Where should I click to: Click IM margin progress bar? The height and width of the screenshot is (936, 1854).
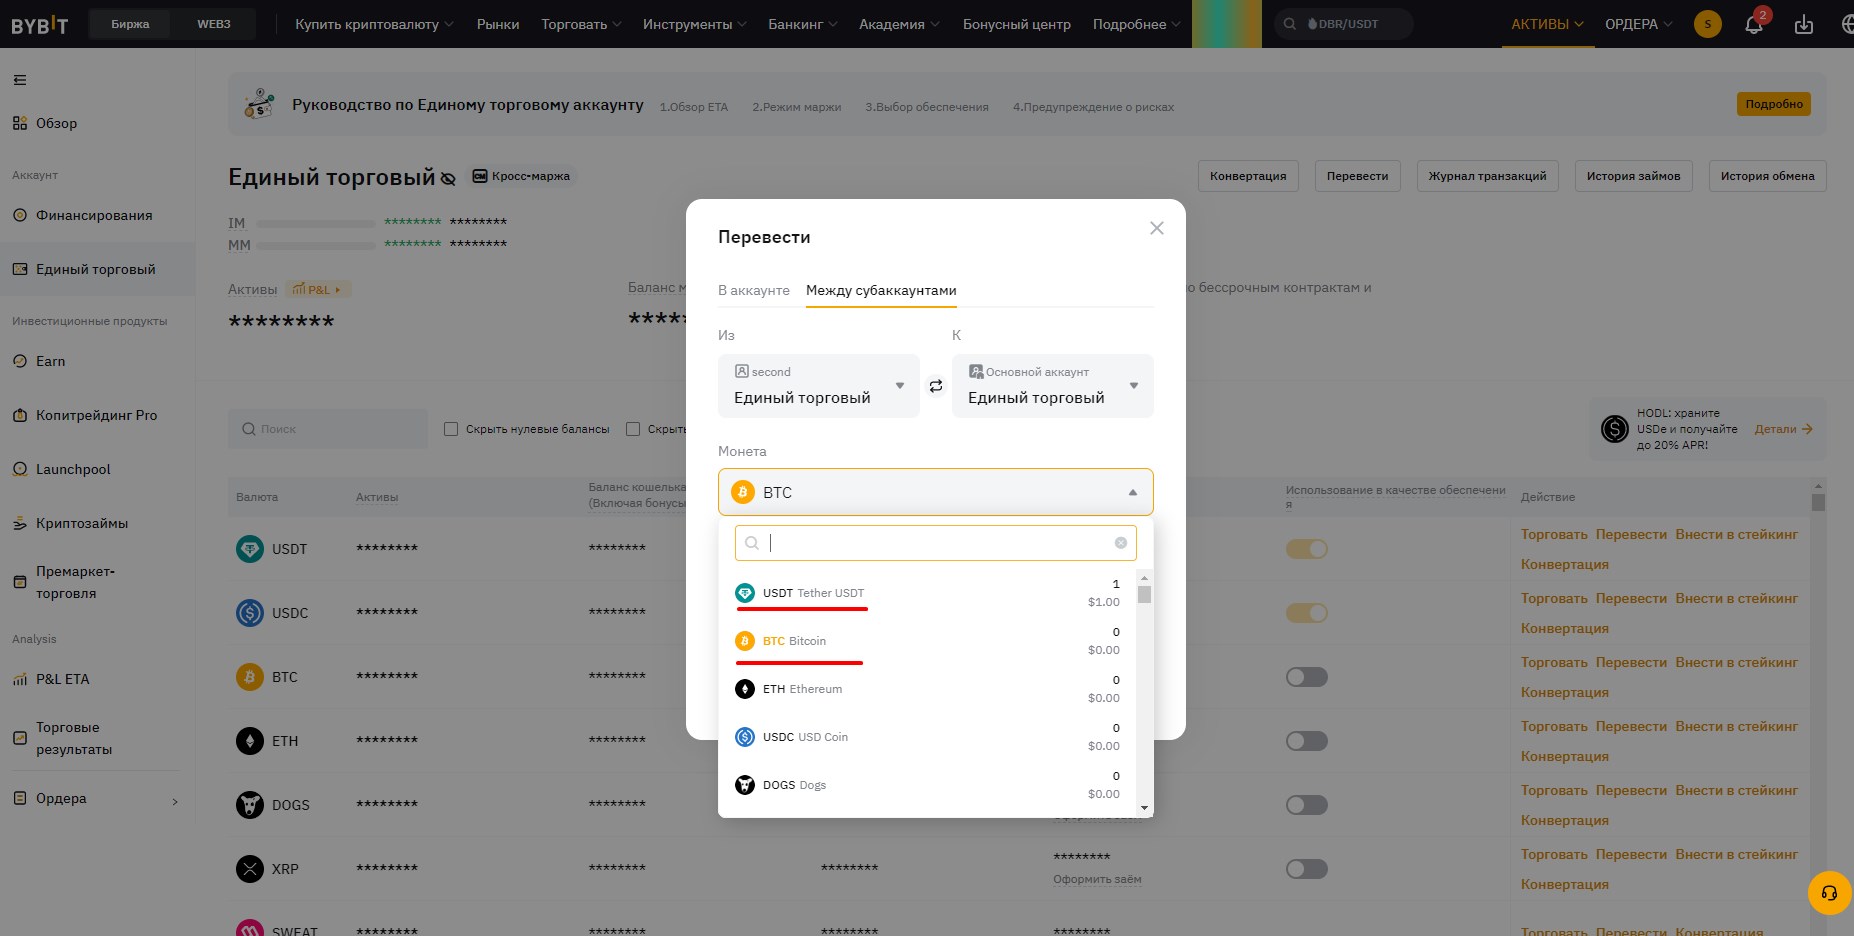click(317, 223)
